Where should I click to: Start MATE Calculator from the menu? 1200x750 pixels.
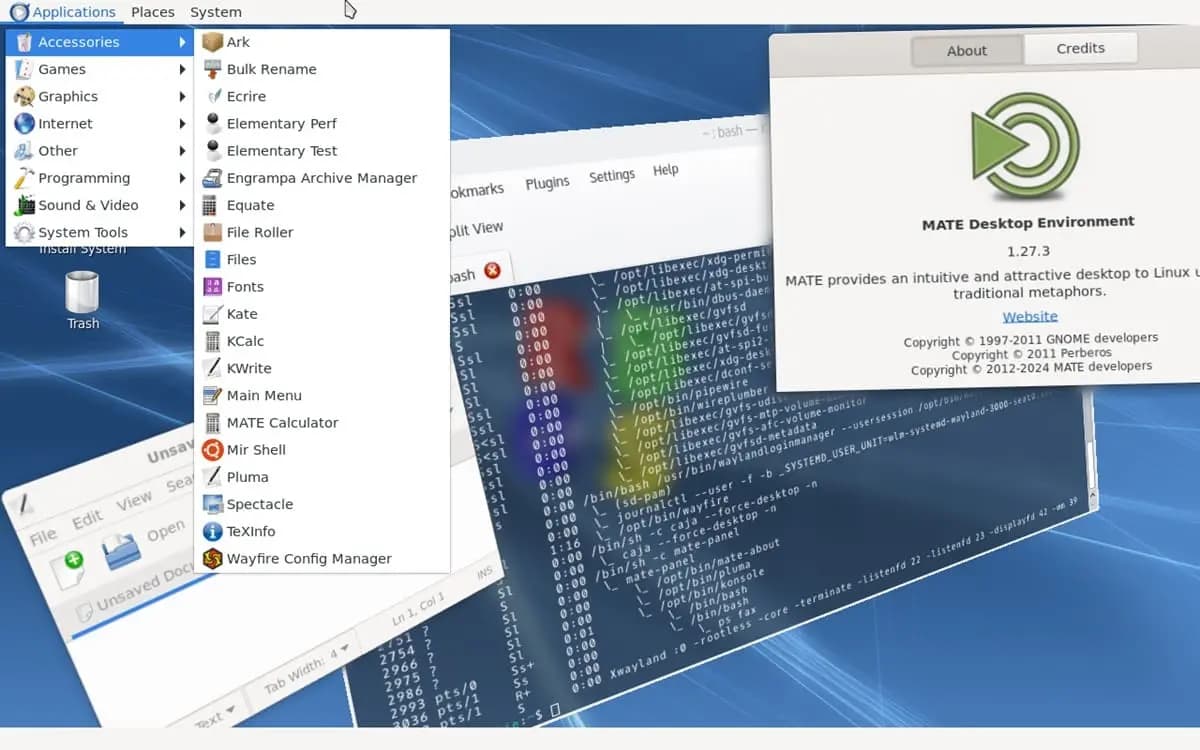[x=282, y=423]
